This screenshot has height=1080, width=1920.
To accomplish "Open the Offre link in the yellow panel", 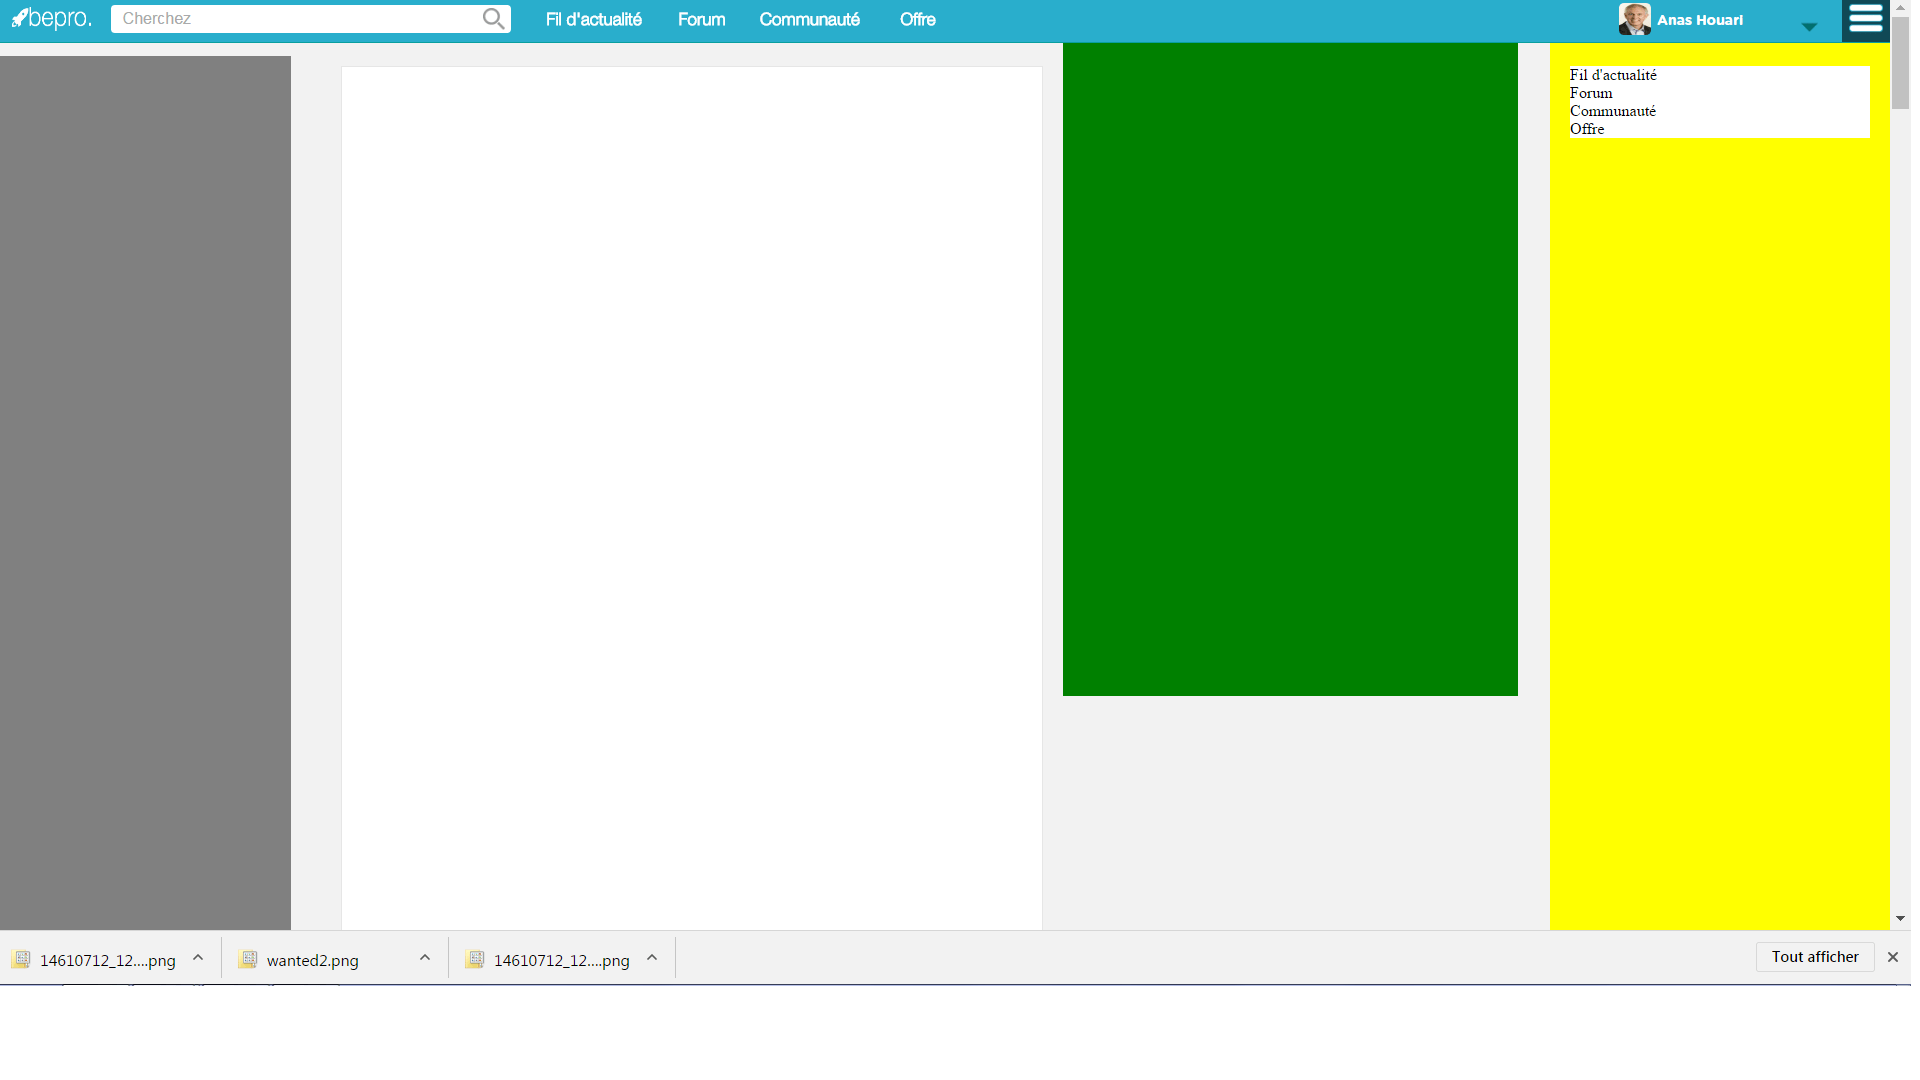I will pos(1589,129).
